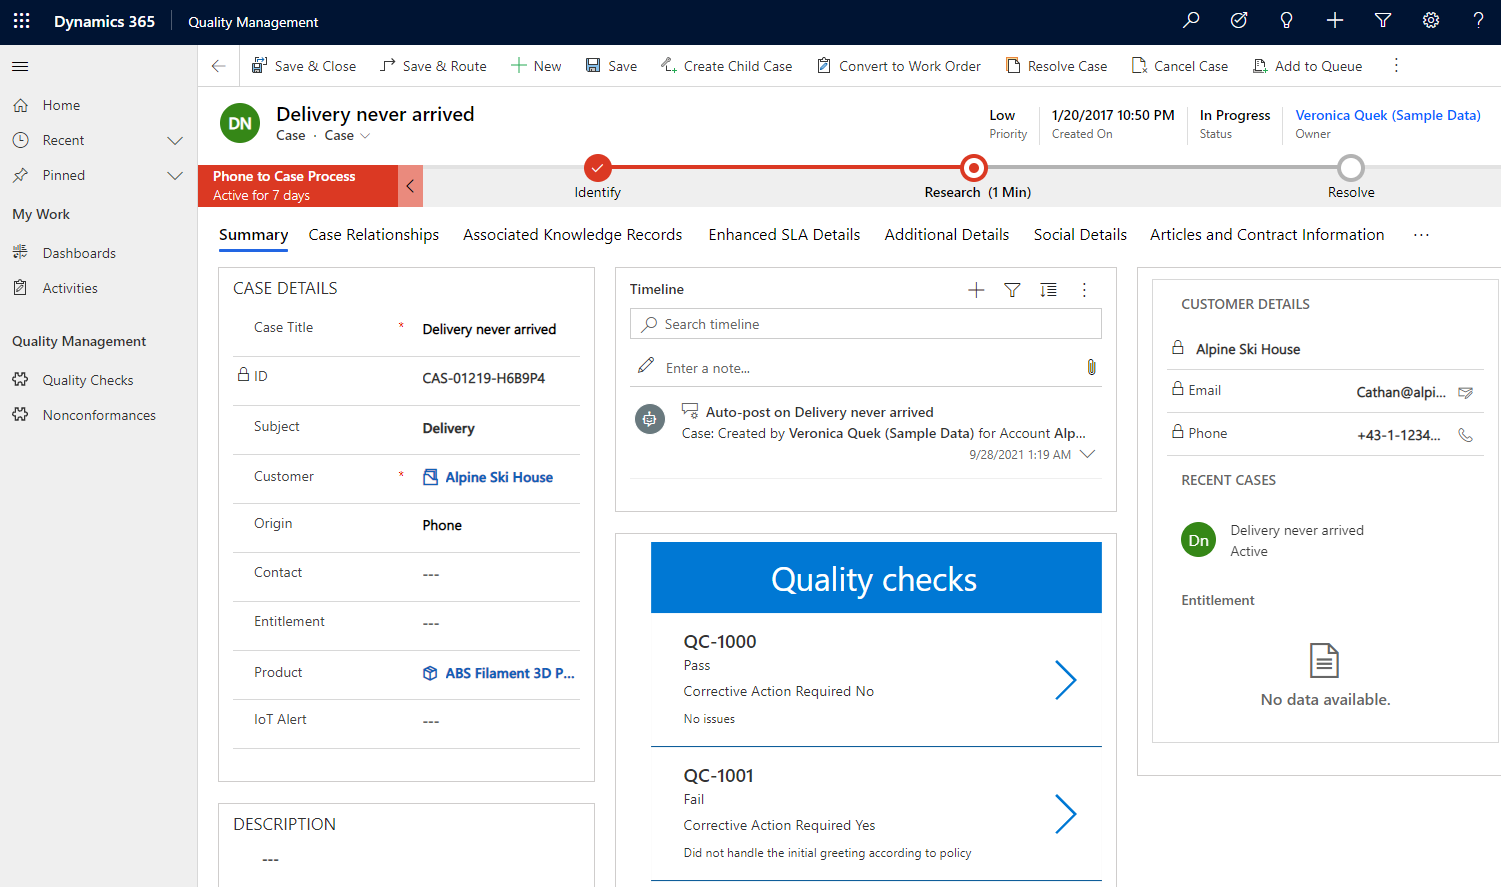Viewport: 1501px width, 887px height.
Task: Click the help question mark icon
Action: pyautogui.click(x=1478, y=21)
